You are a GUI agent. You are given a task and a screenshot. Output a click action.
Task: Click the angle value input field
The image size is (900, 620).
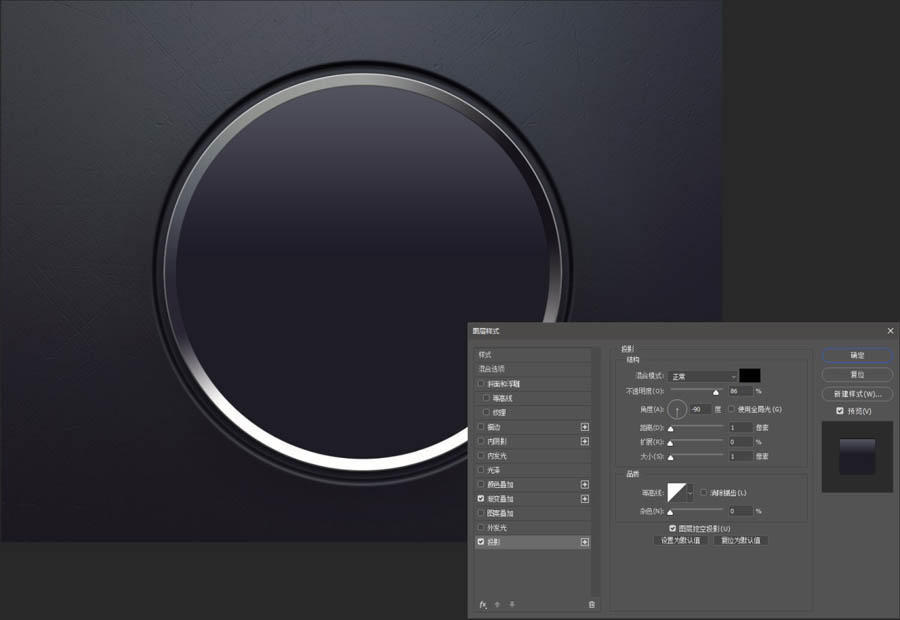(701, 409)
